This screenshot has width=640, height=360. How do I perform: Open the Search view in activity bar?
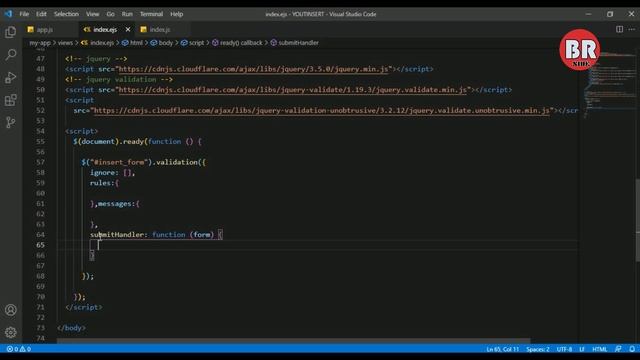pyautogui.click(x=11, y=54)
